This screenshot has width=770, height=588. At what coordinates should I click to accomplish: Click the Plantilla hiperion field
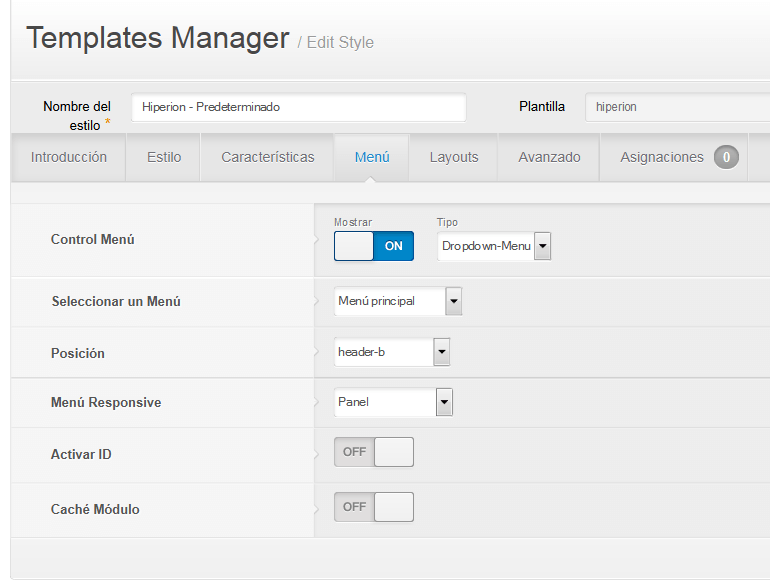click(678, 107)
